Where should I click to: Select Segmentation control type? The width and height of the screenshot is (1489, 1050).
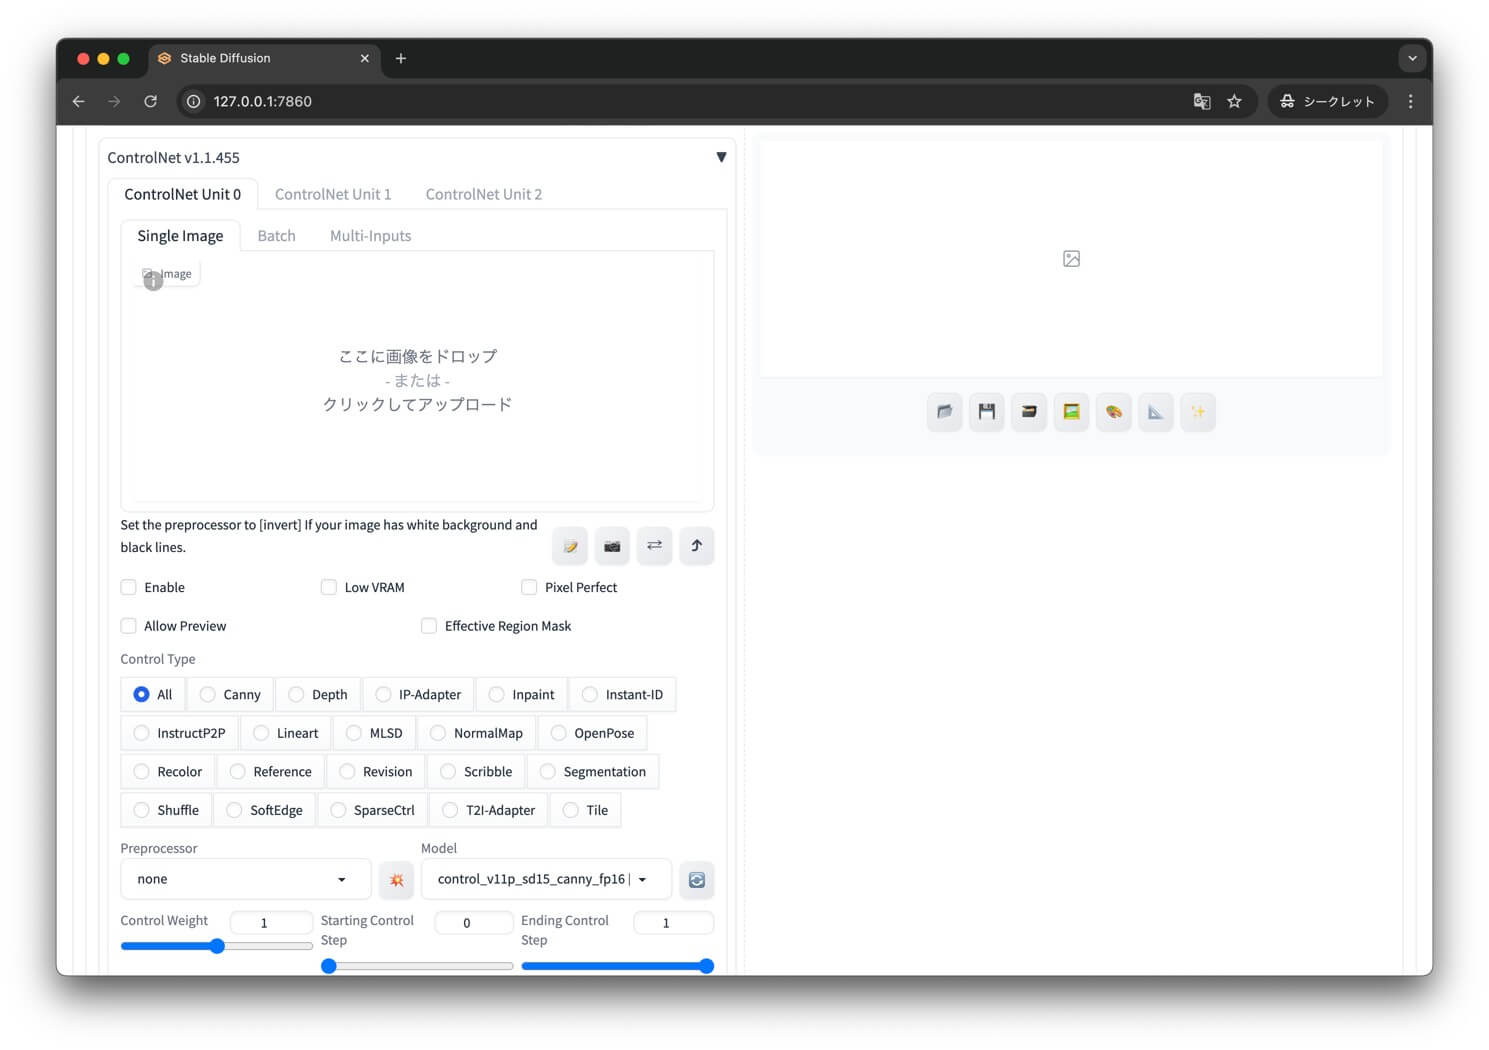coord(593,772)
